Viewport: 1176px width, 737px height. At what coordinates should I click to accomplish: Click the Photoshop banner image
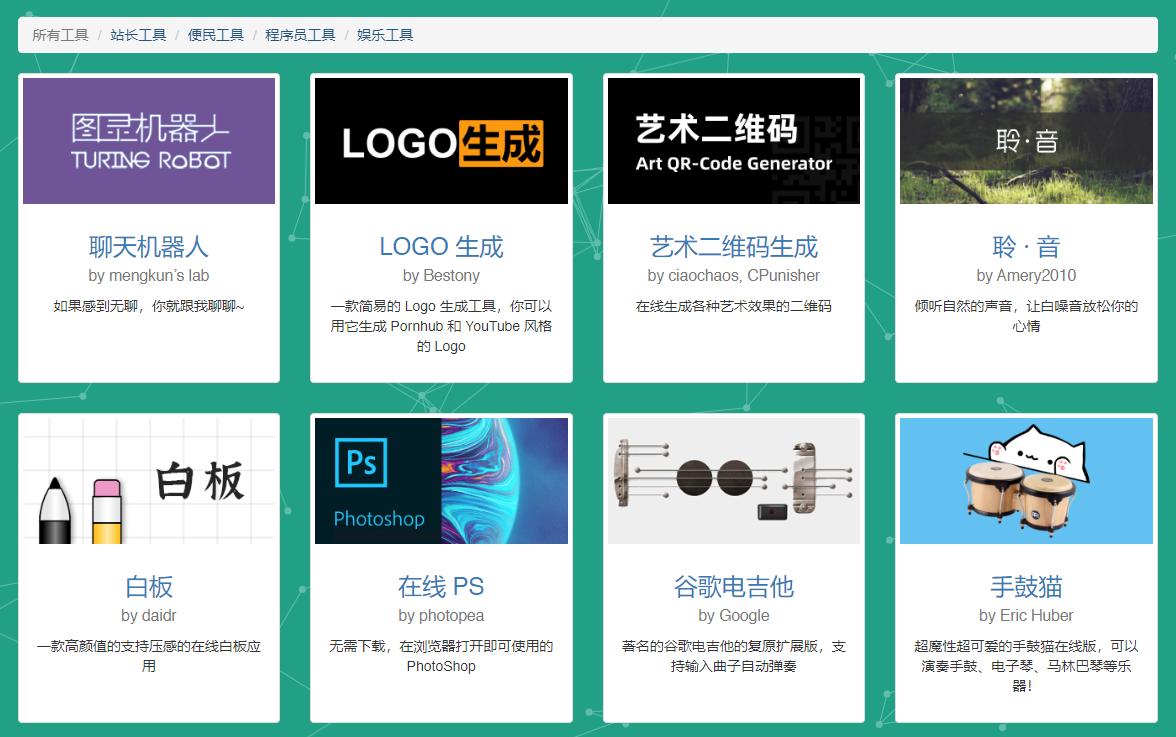(440, 480)
